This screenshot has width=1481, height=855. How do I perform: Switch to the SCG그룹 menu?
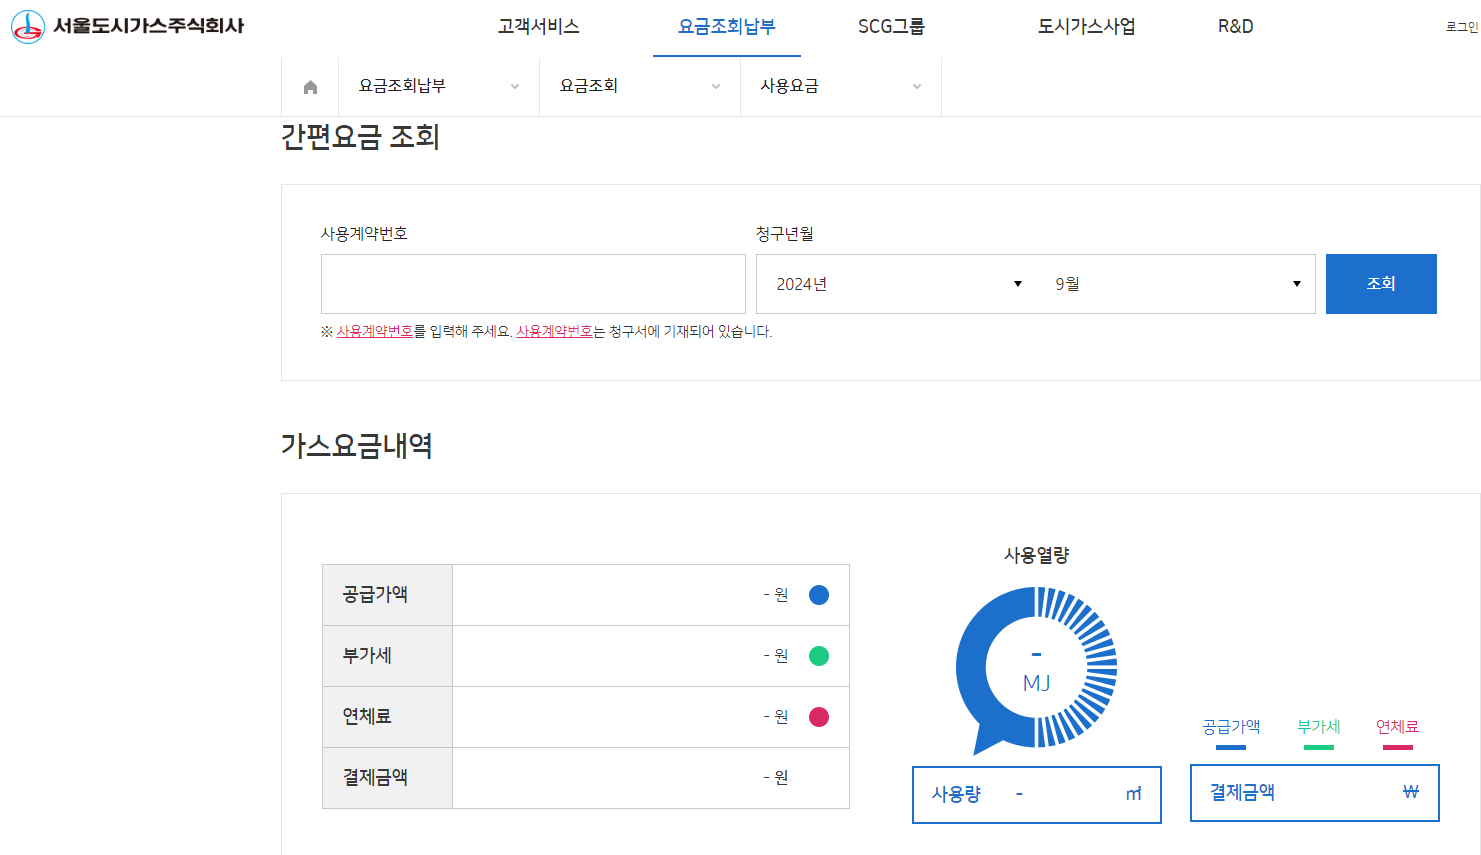tap(889, 27)
